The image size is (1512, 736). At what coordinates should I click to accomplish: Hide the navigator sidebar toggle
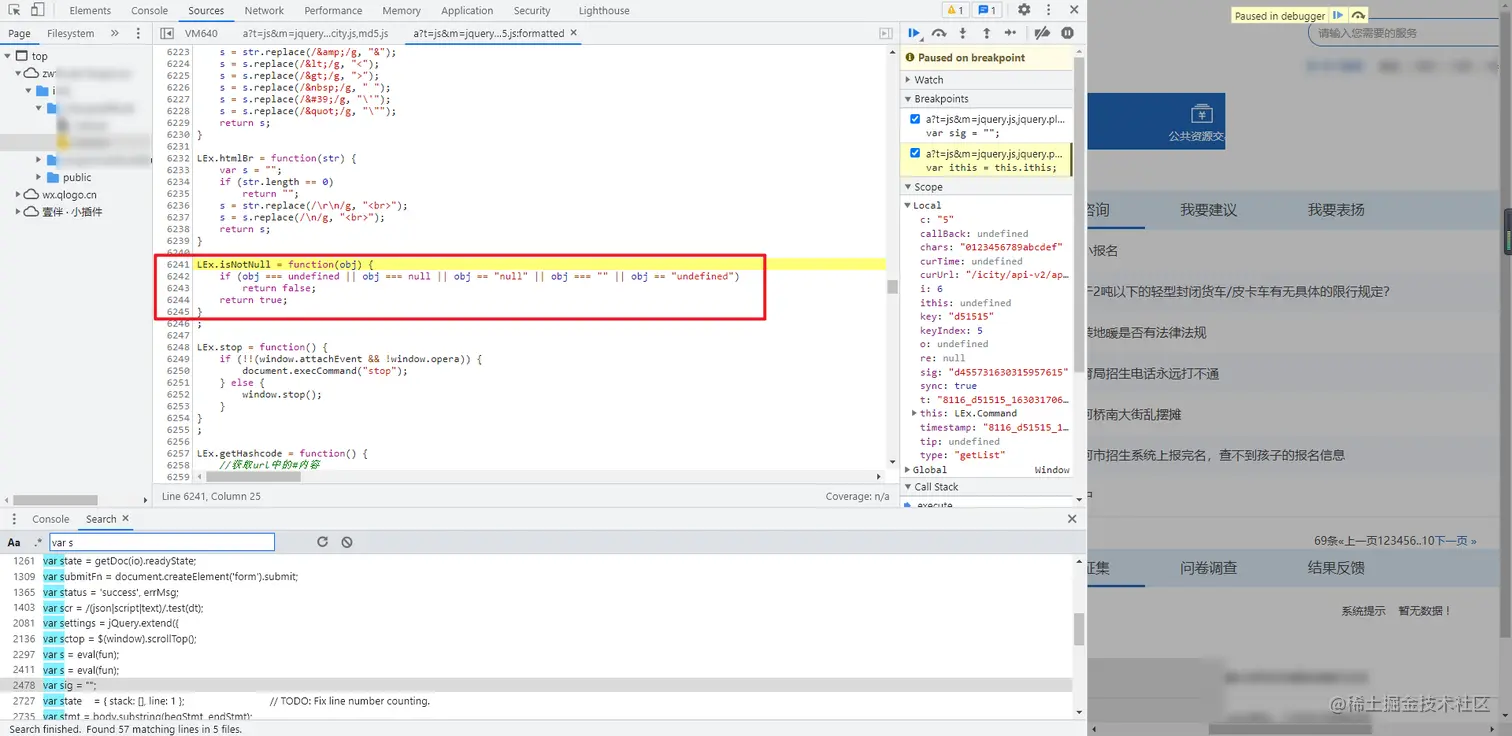pos(166,33)
